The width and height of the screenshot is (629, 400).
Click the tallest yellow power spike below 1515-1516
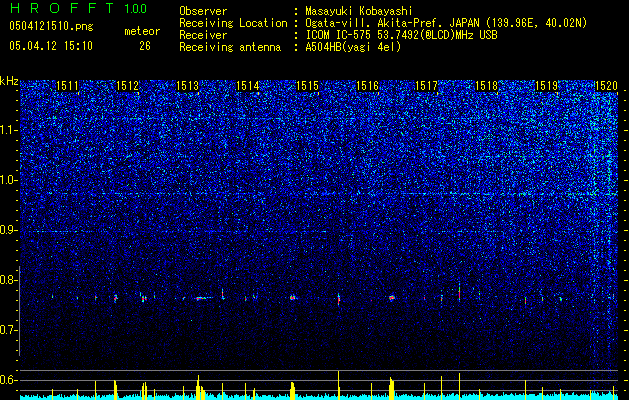[x=339, y=385]
